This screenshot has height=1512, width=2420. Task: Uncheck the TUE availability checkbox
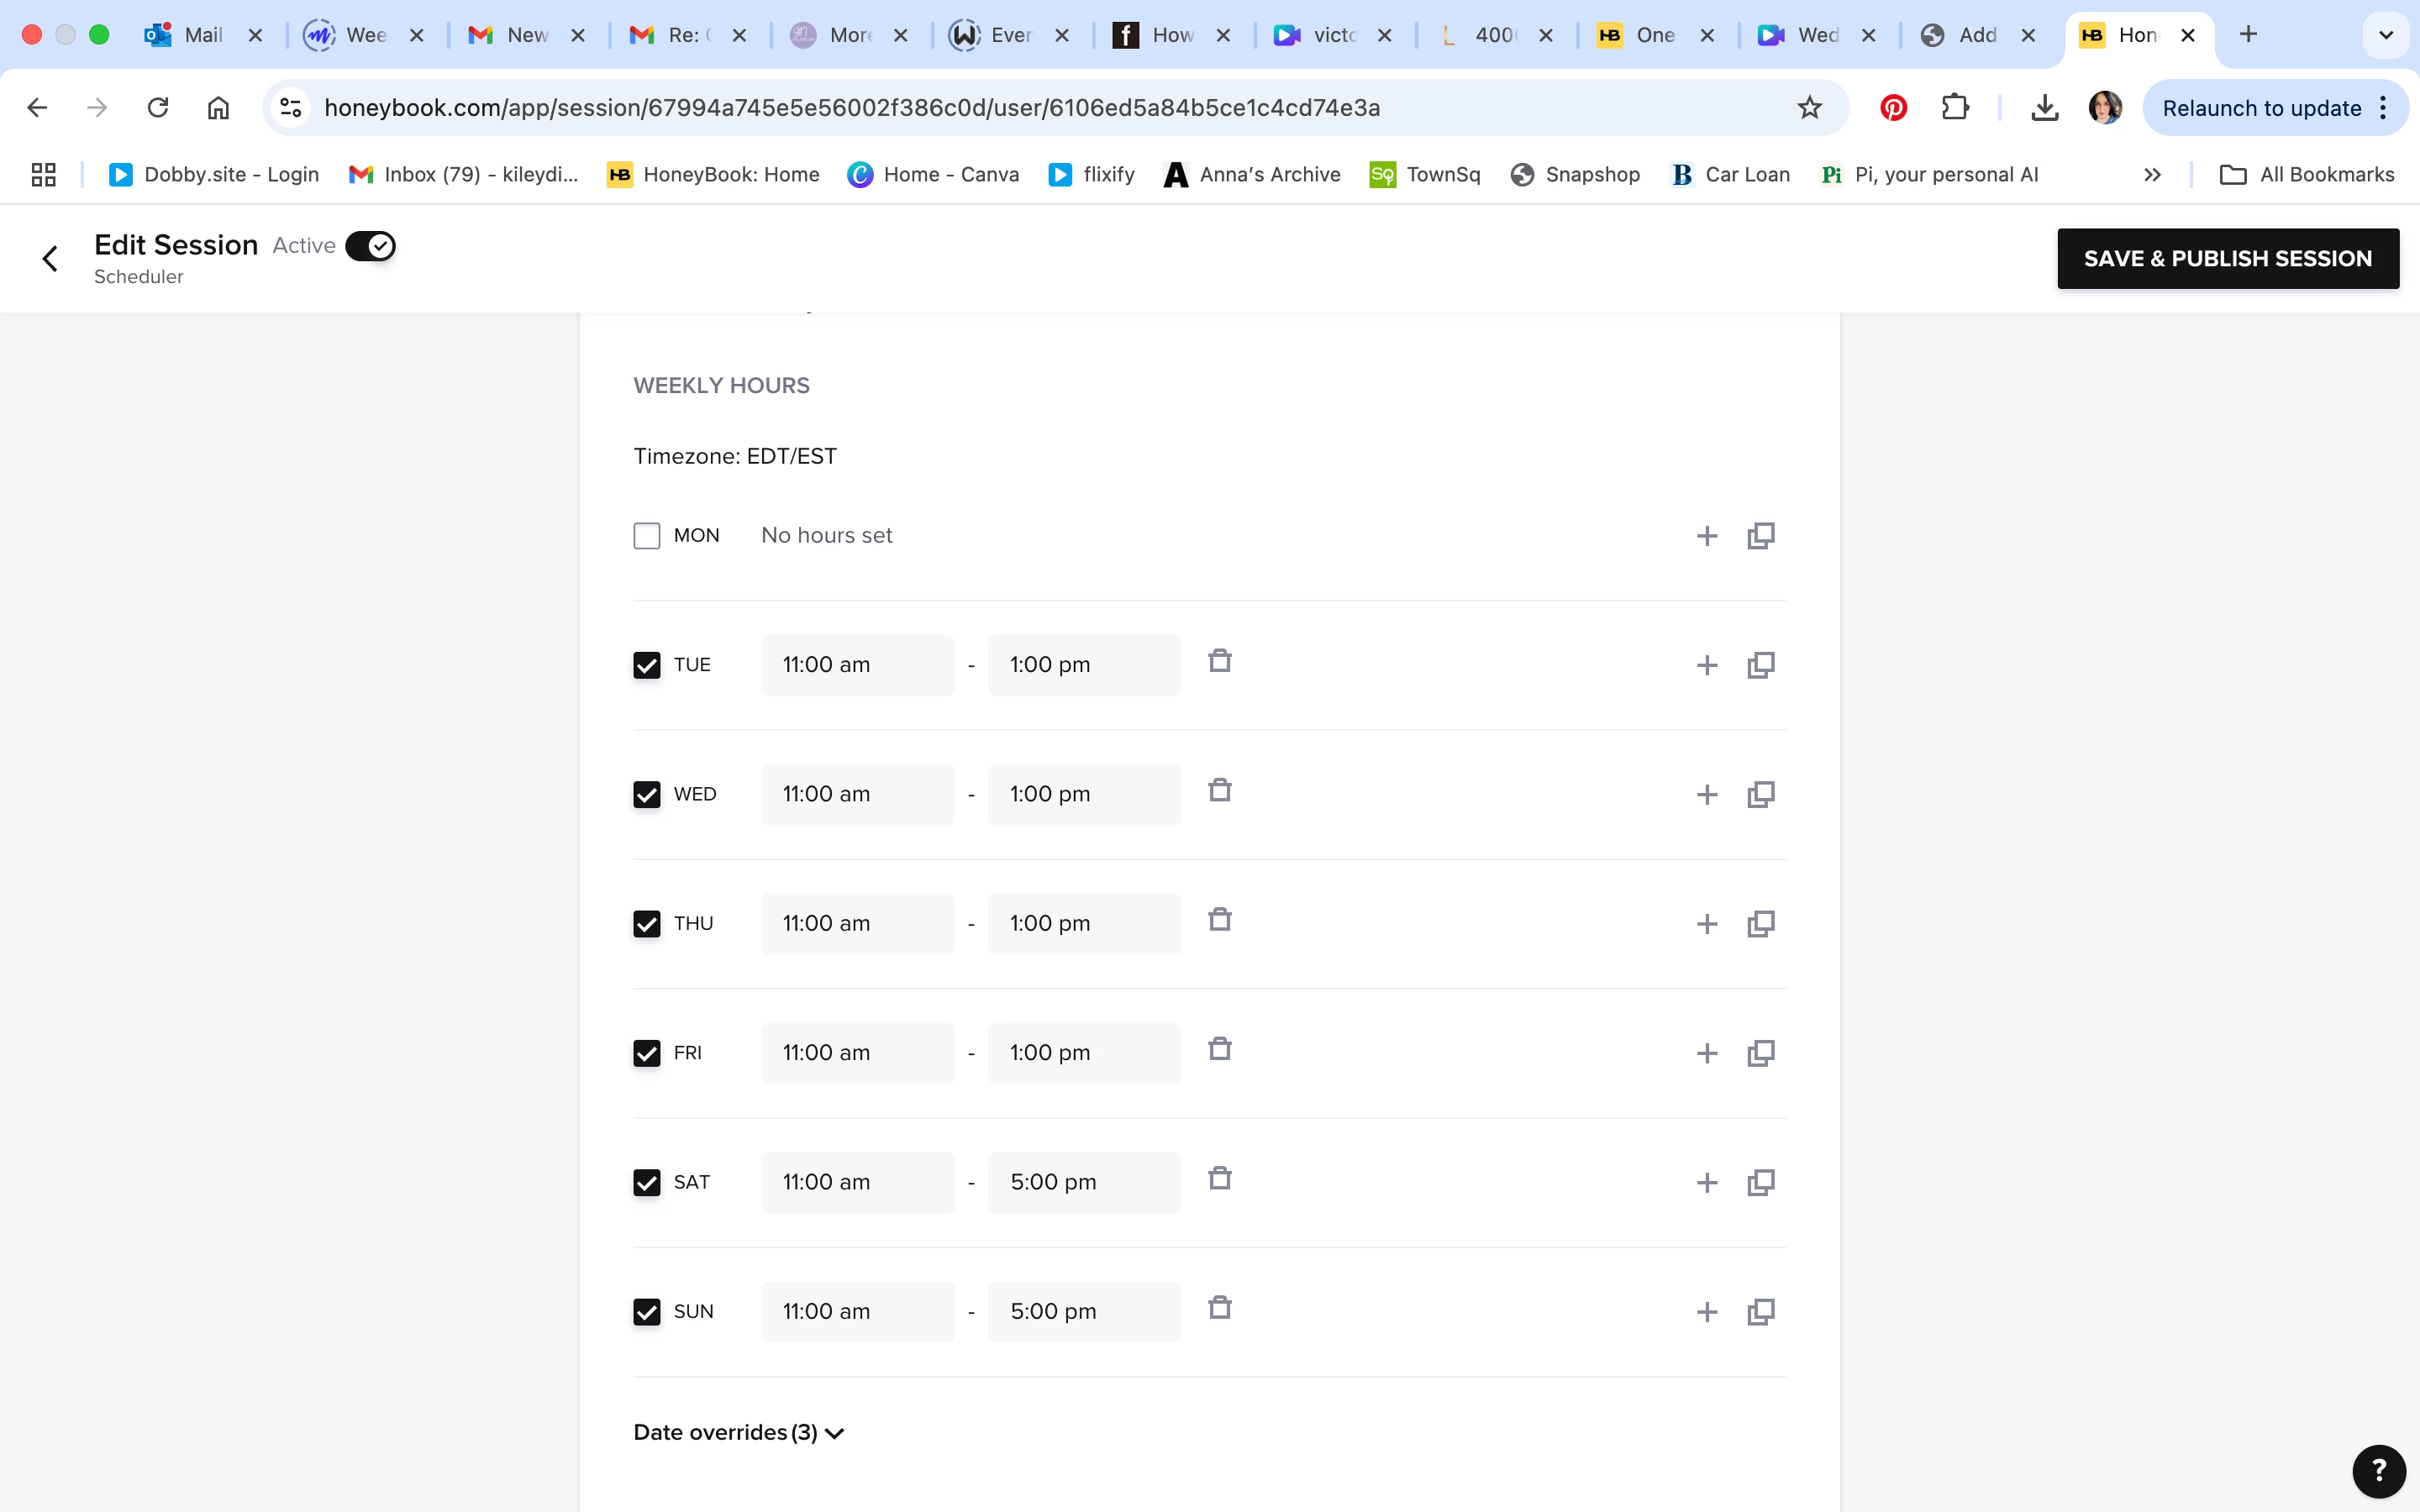click(647, 665)
